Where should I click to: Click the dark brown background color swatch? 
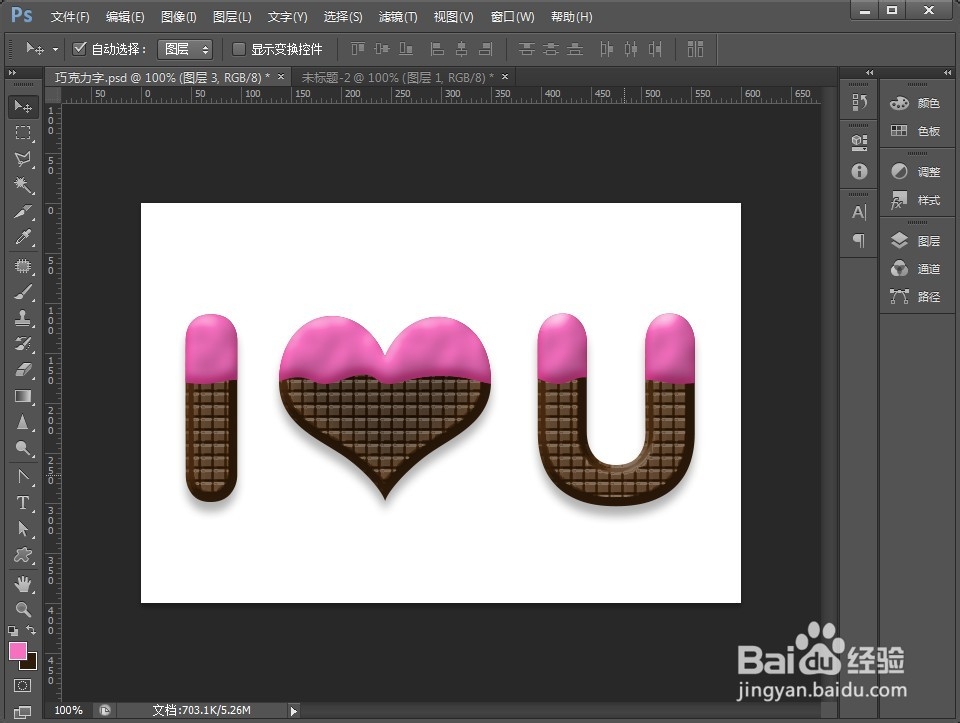tap(31, 664)
